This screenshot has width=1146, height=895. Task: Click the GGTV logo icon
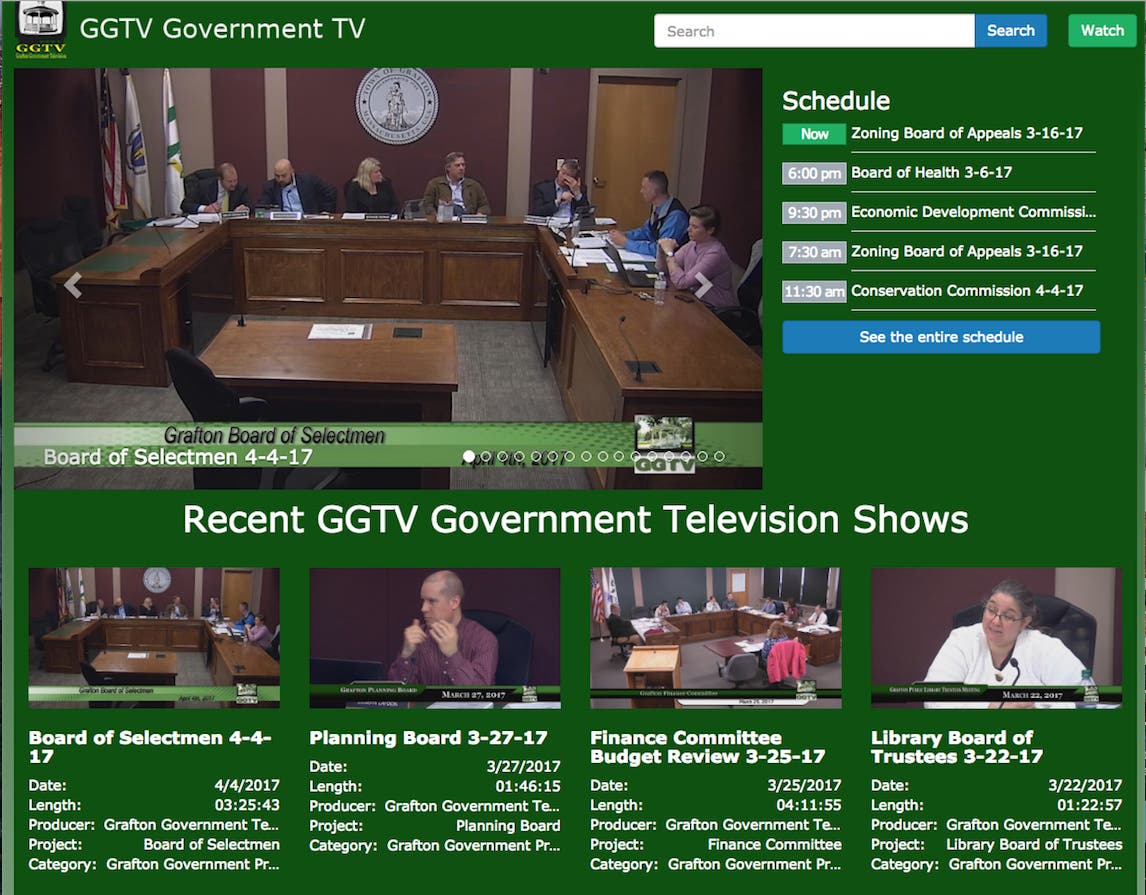tap(41, 30)
